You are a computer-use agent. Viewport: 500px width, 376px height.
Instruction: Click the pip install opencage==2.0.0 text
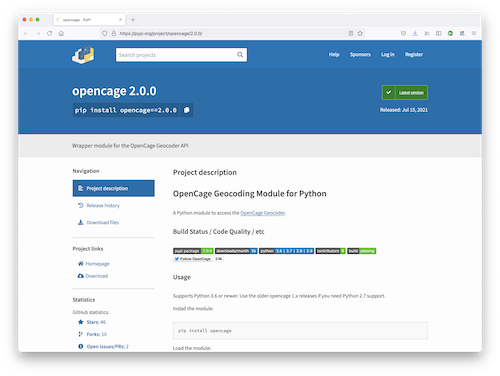coord(126,110)
